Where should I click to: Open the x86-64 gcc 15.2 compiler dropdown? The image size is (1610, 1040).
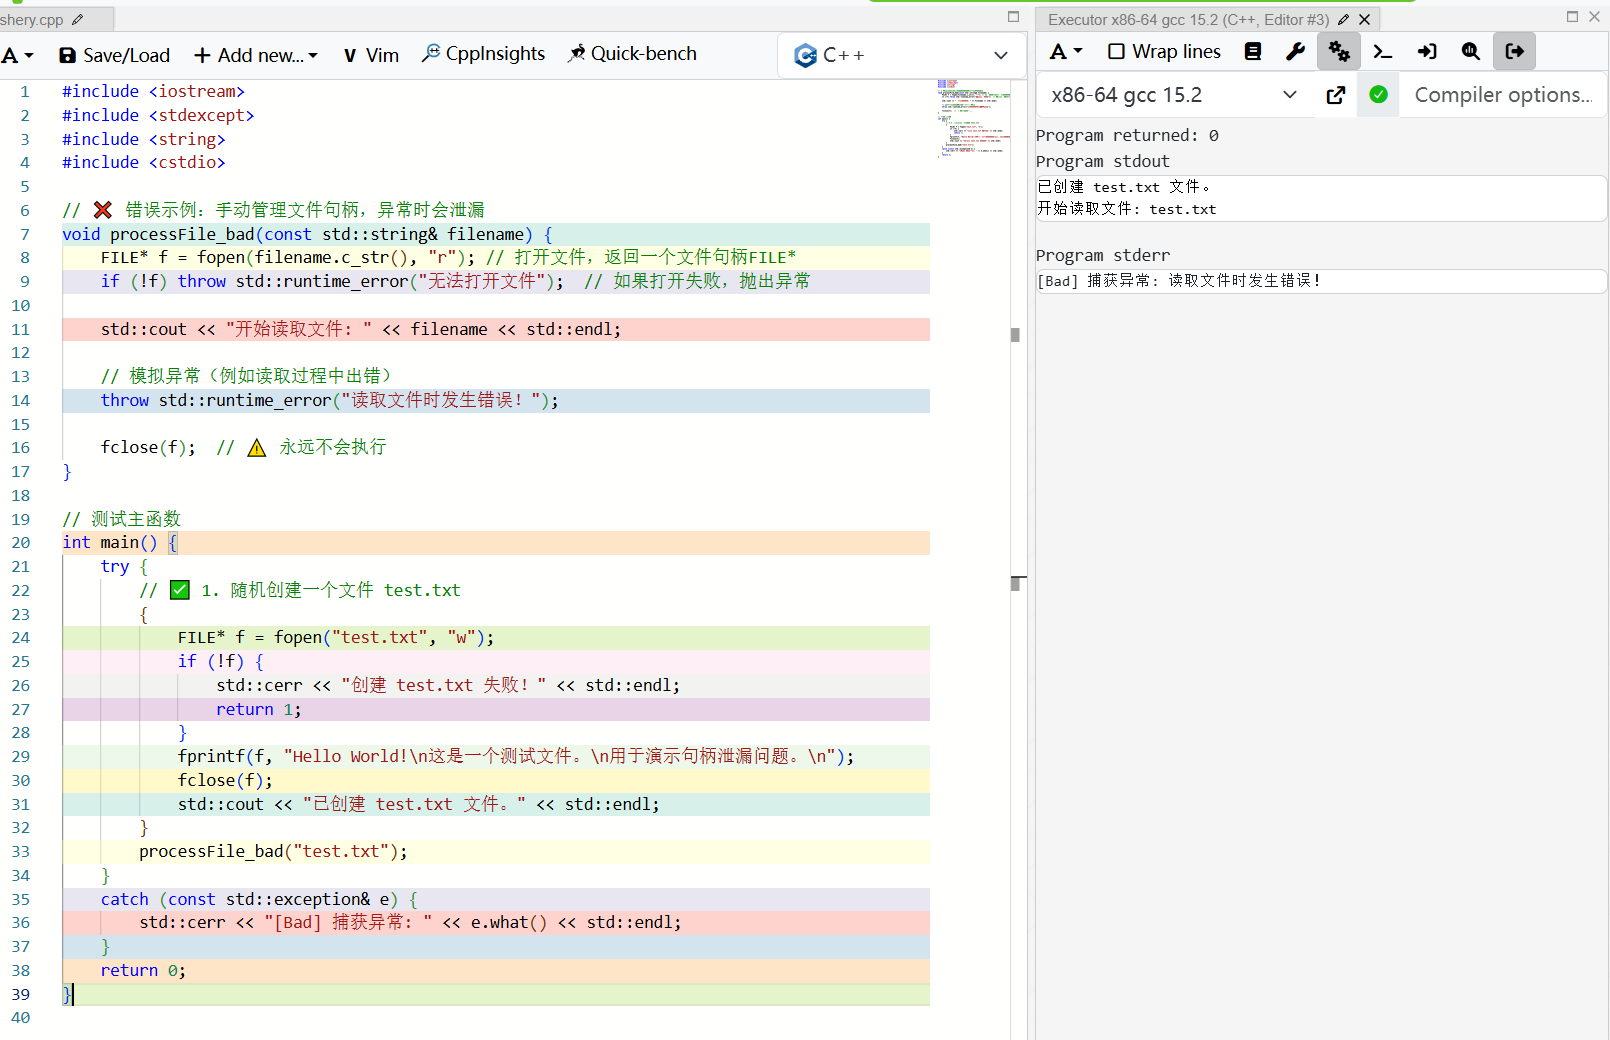click(x=1176, y=95)
